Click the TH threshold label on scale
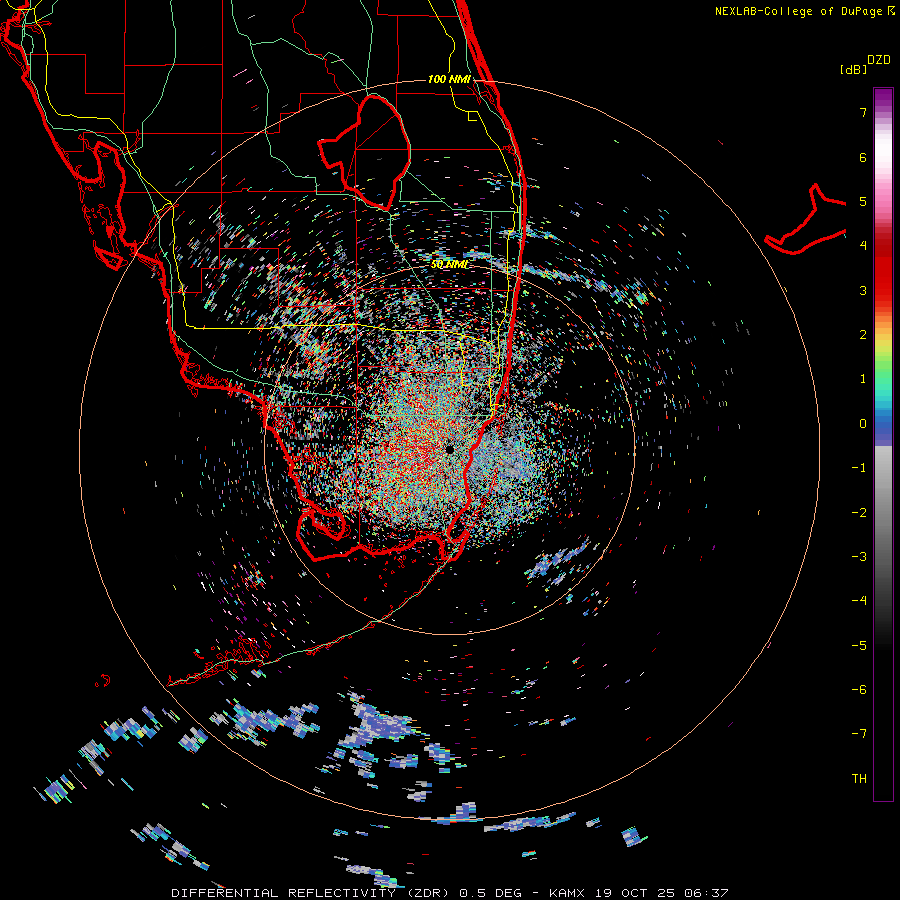Viewport: 900px width, 900px height. pos(859,779)
